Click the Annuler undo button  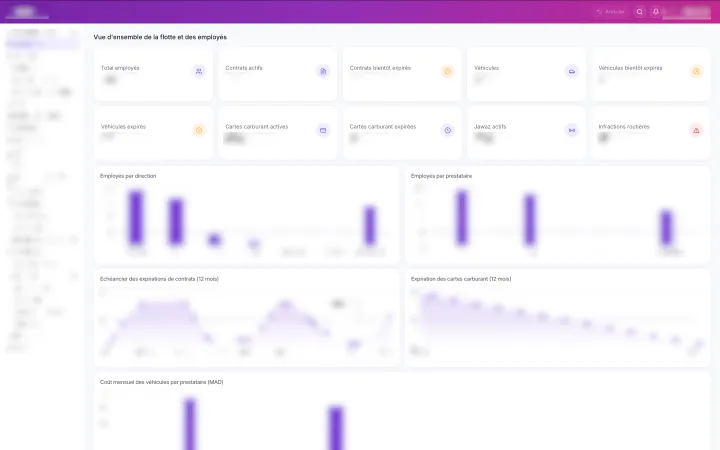[611, 12]
